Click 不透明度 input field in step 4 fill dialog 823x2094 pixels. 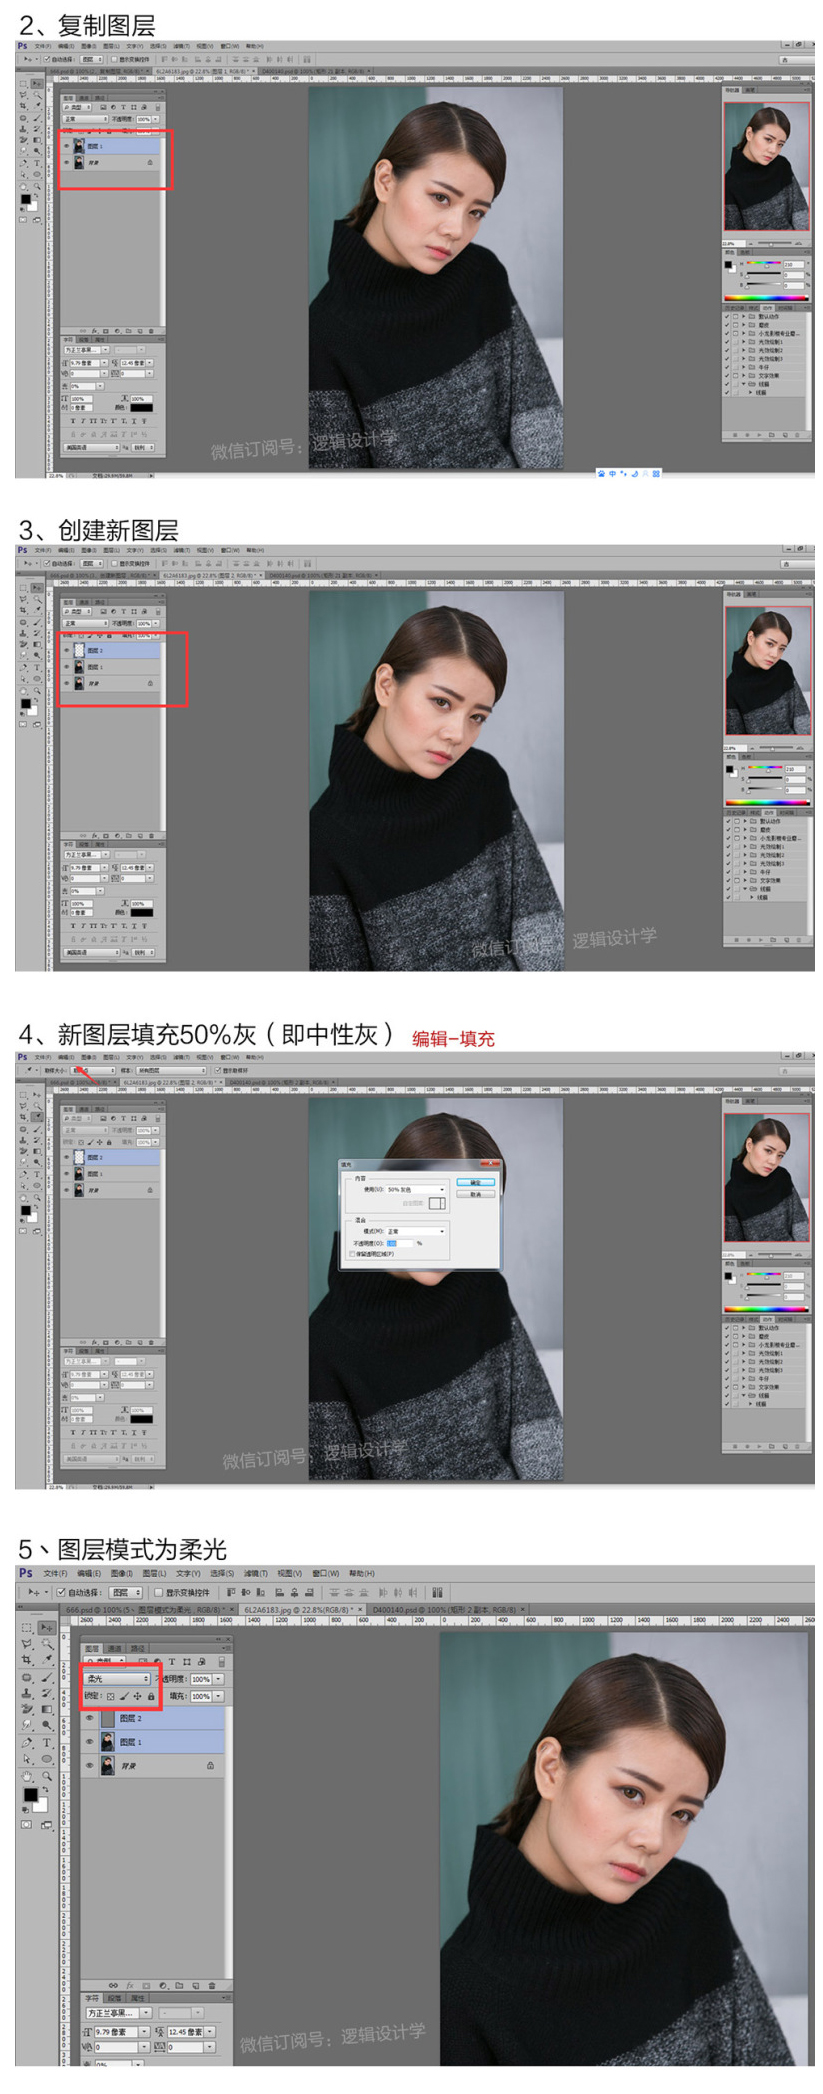399,1243
